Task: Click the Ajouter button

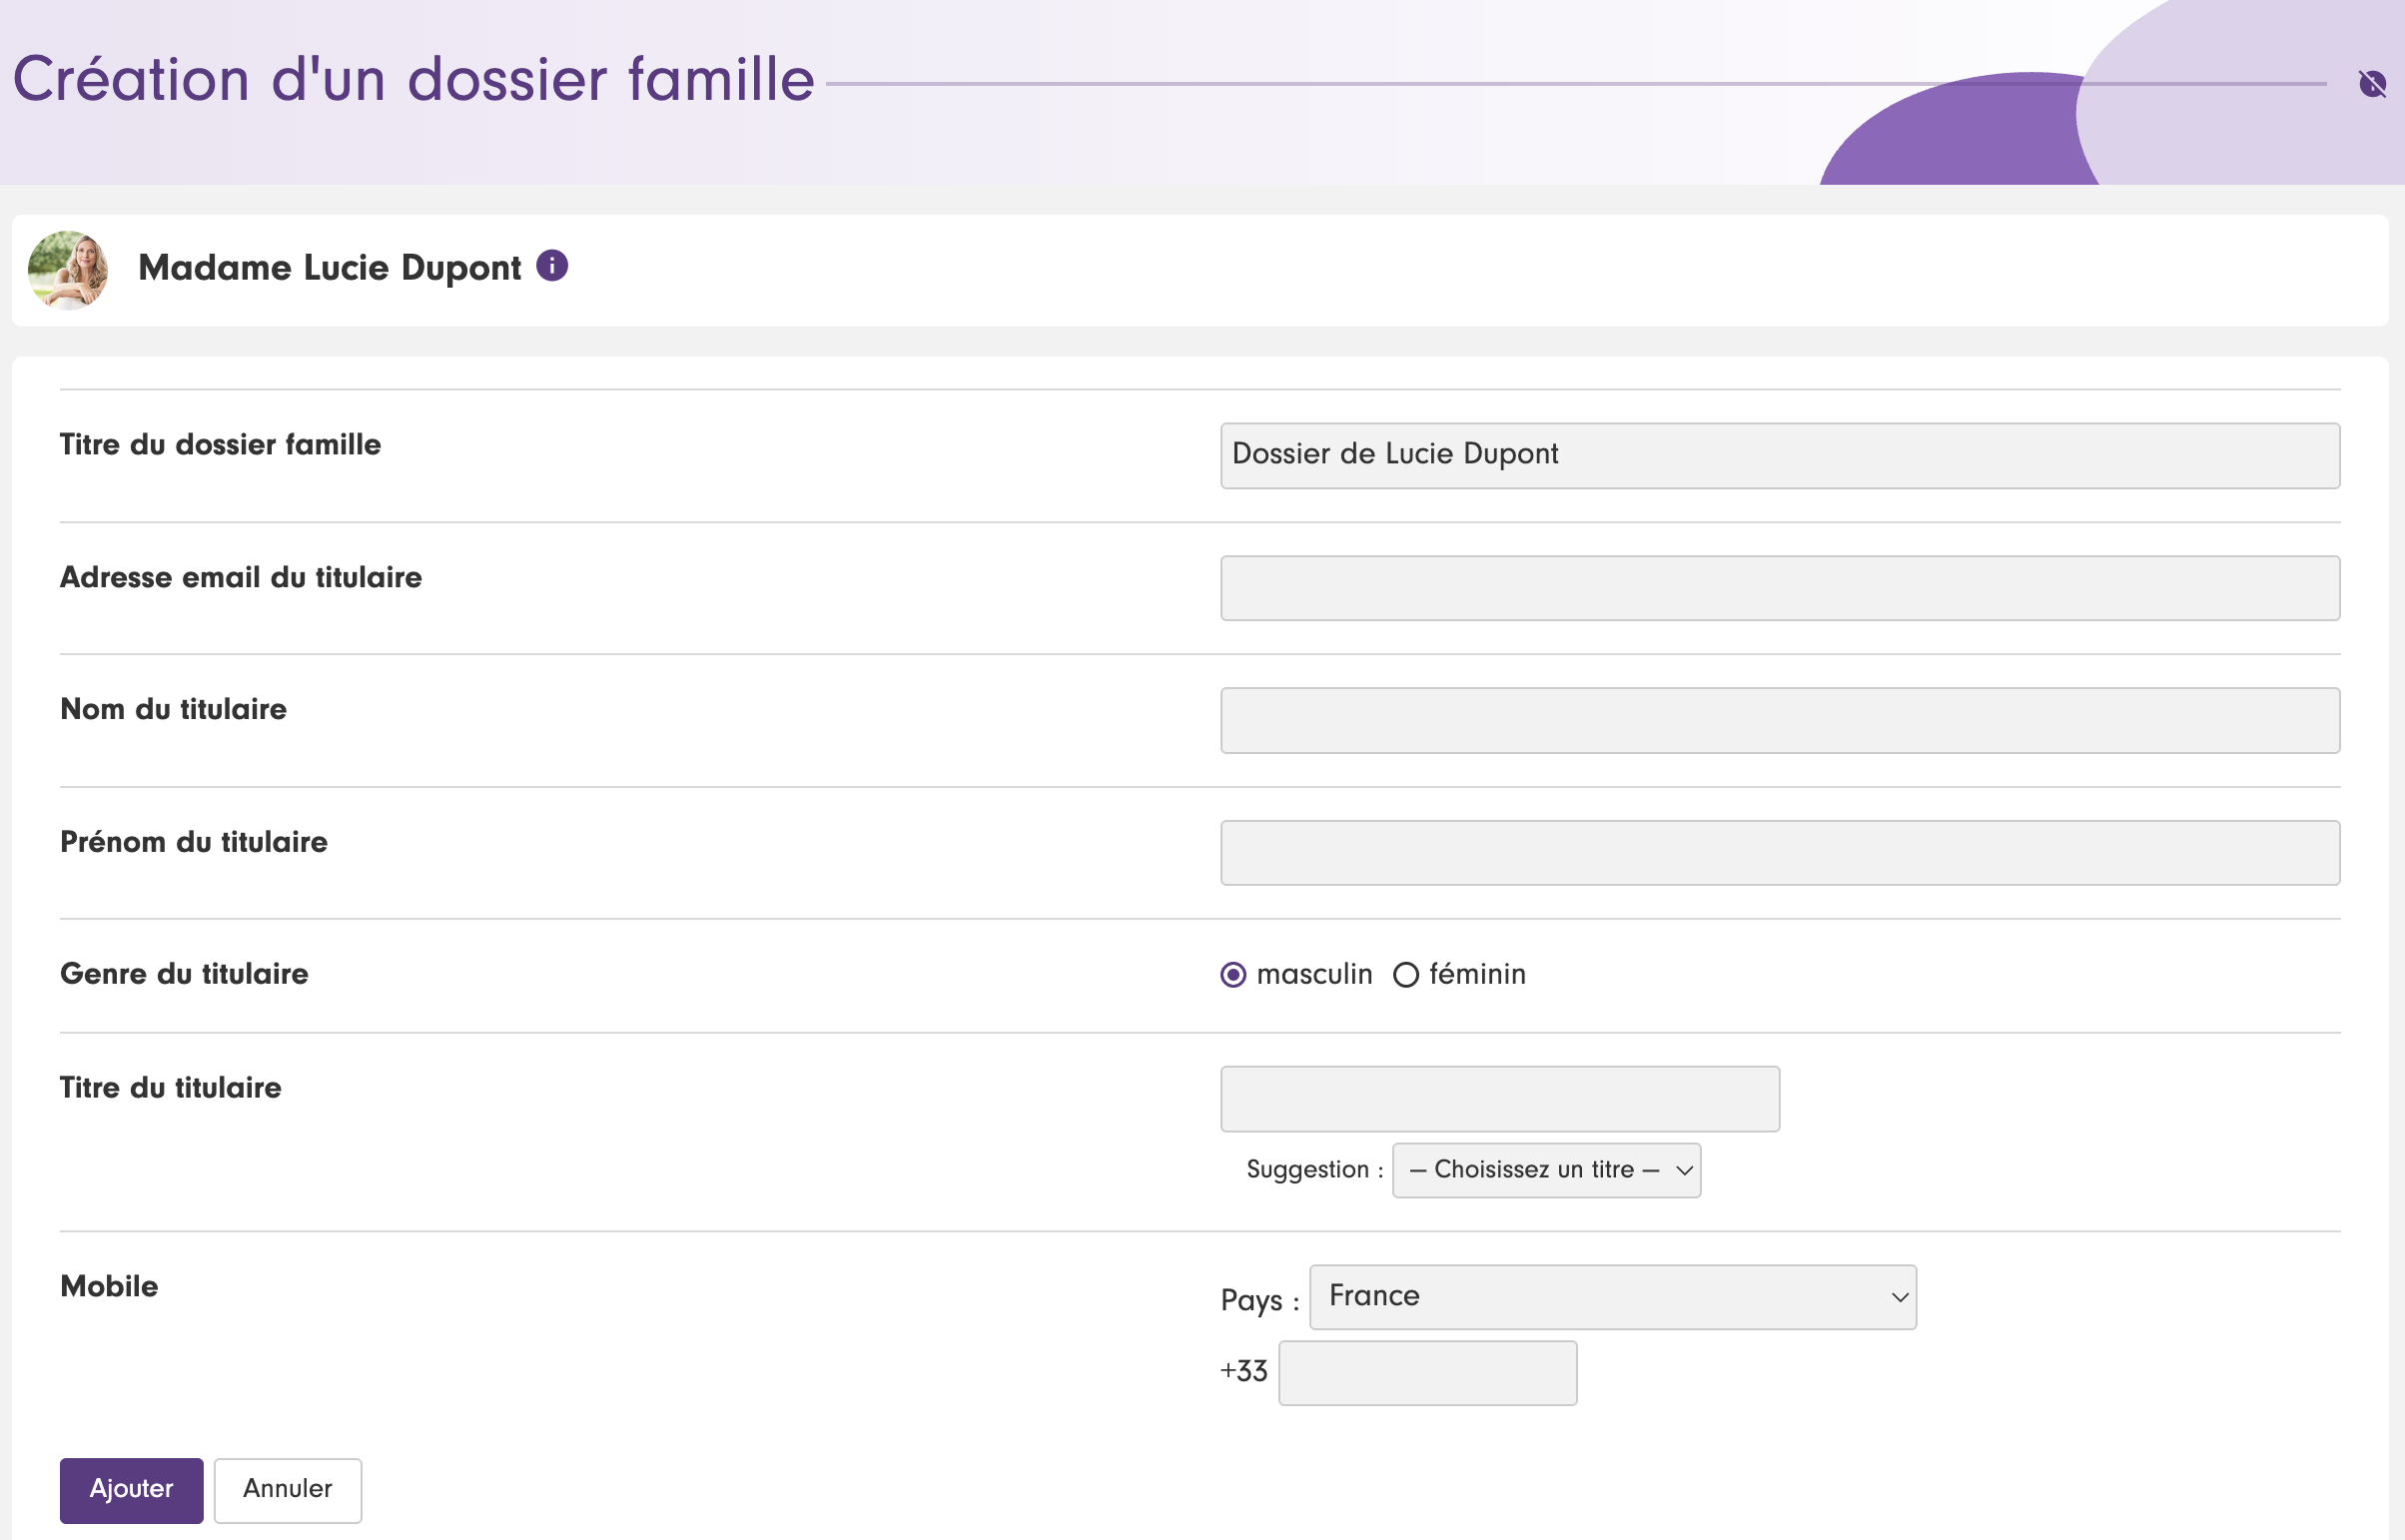Action: pyautogui.click(x=131, y=1490)
